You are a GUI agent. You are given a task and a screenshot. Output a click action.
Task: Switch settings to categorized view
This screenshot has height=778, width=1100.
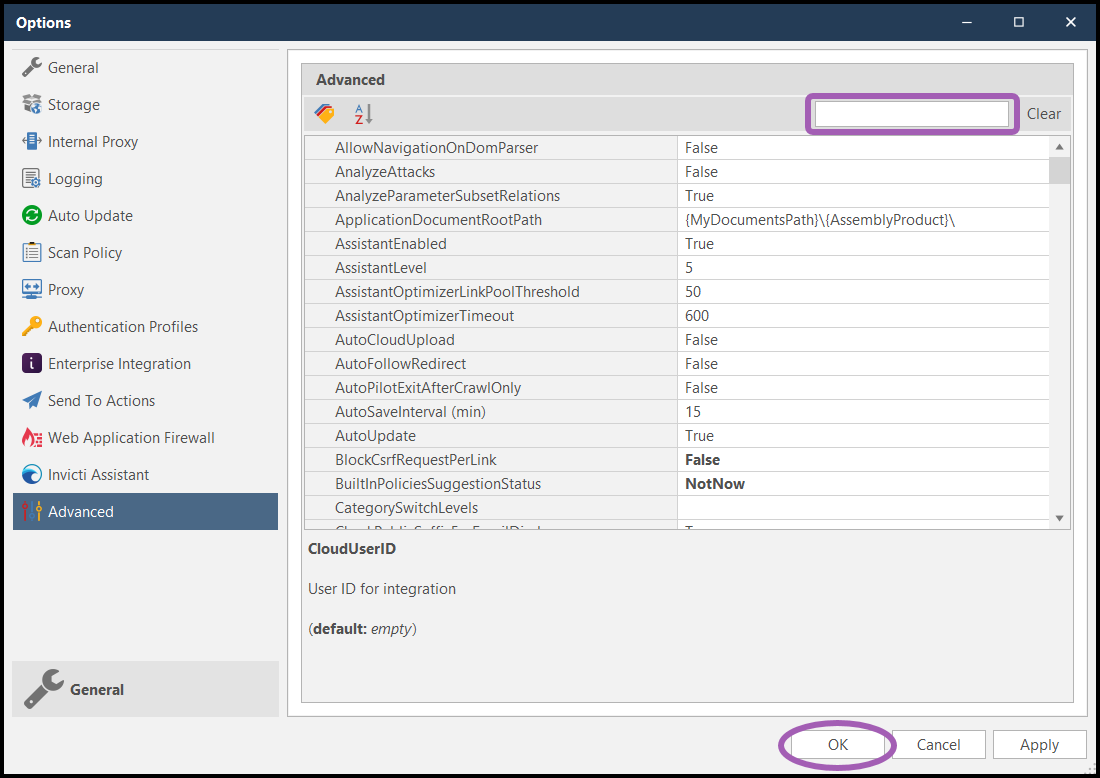coord(324,113)
